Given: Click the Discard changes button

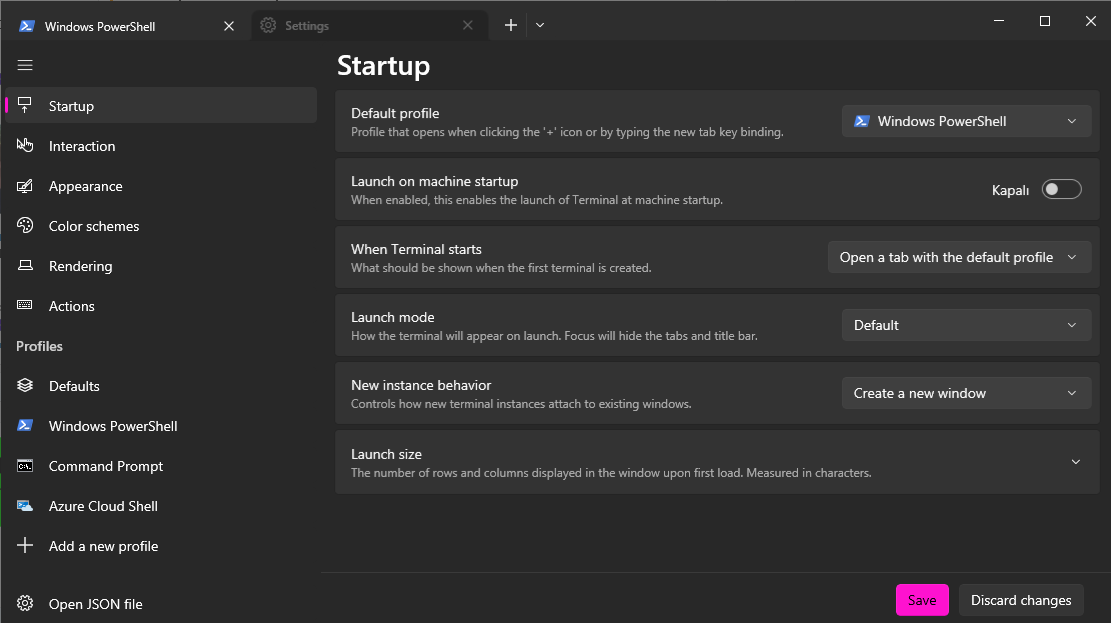Looking at the screenshot, I should point(1021,600).
